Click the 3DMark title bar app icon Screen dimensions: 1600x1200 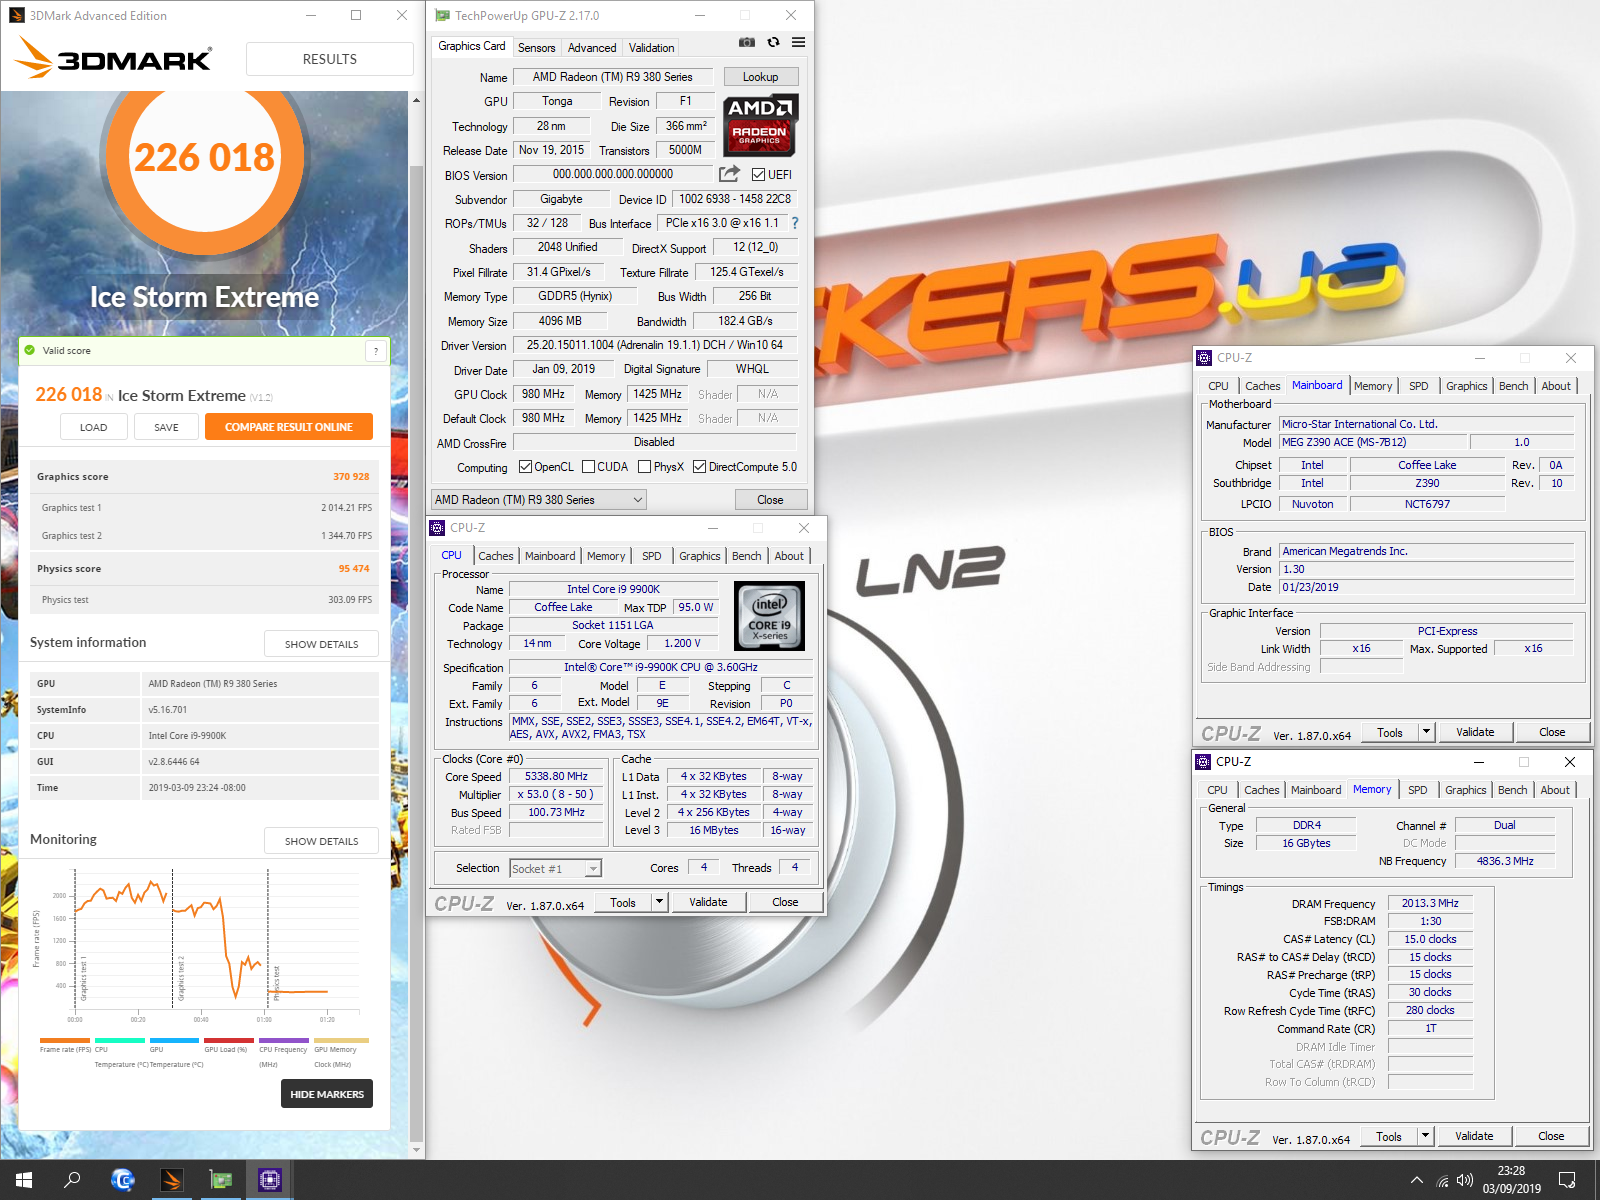click(16, 15)
